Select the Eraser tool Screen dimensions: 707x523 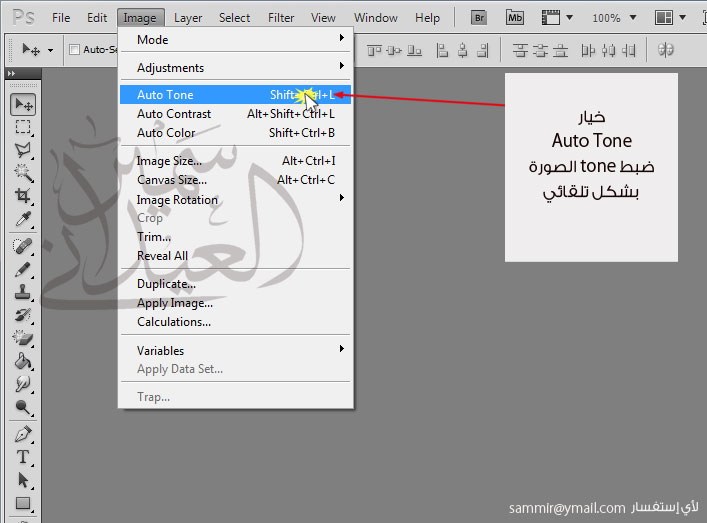point(23,338)
